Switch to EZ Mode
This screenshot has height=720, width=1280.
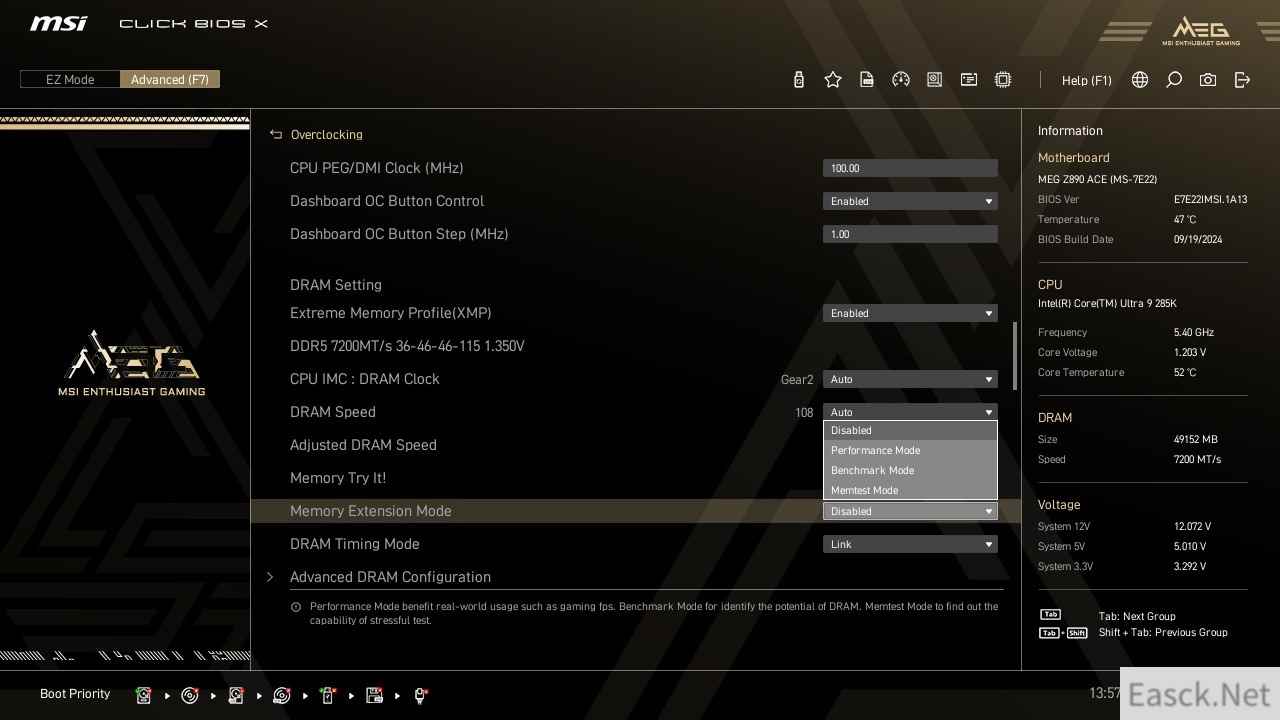[x=70, y=79]
